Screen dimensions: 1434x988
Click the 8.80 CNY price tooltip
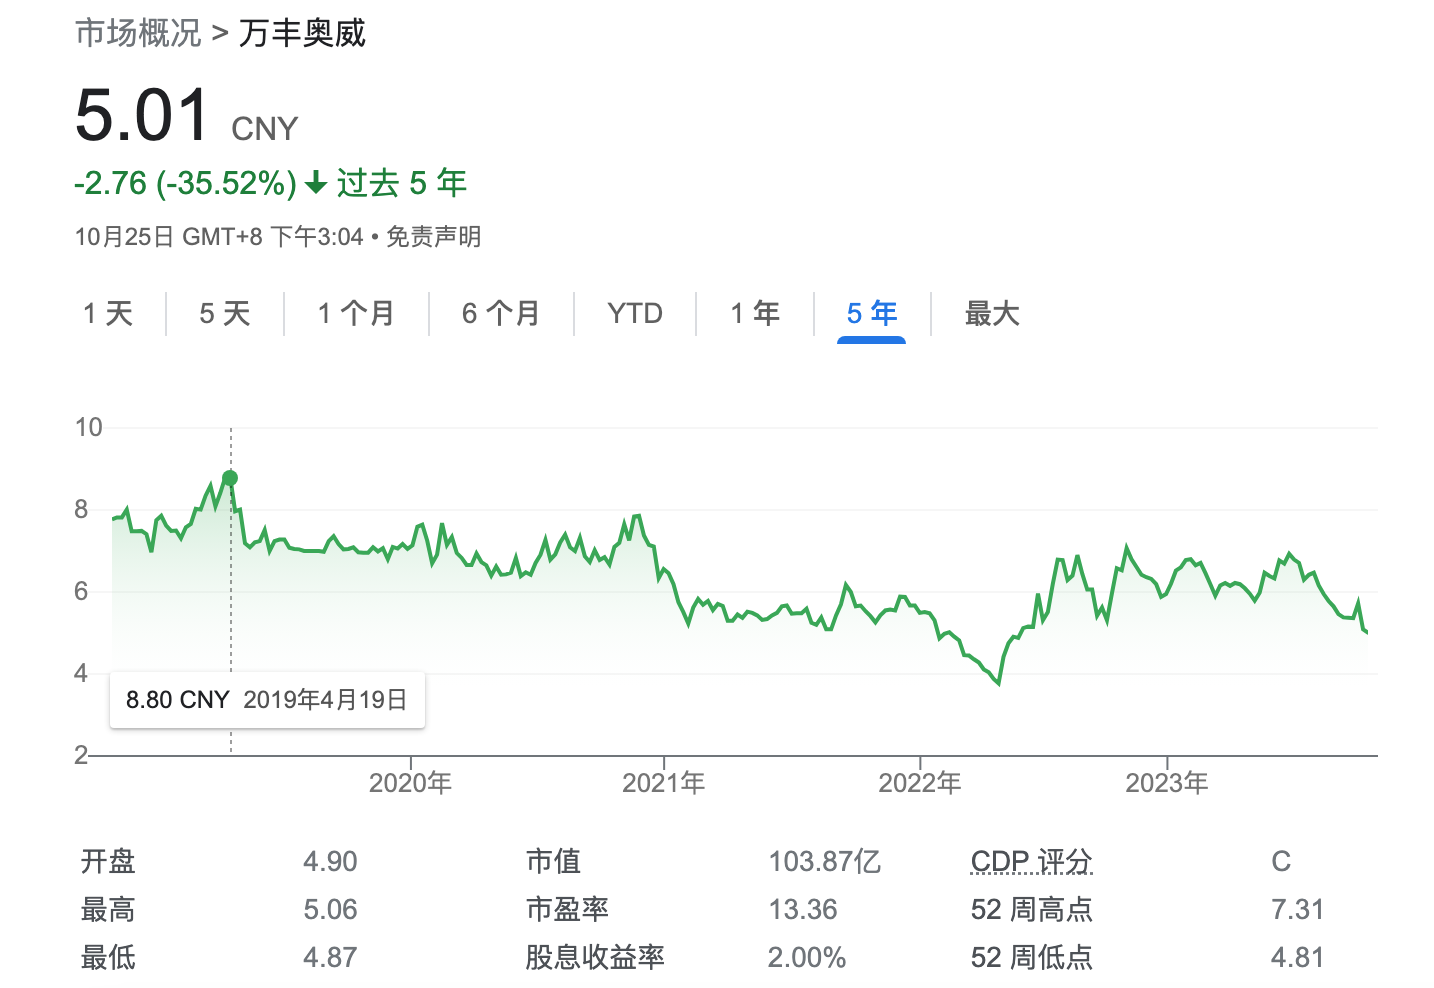(x=266, y=700)
